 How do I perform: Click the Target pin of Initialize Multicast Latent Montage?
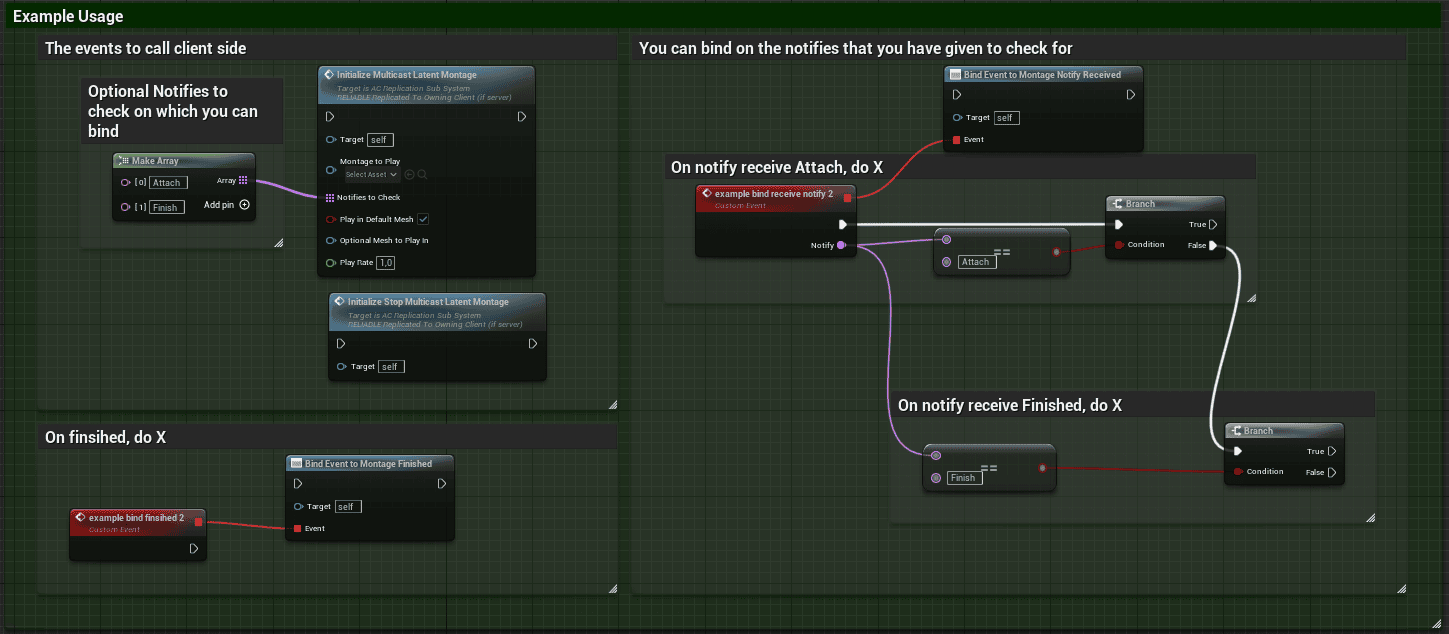[x=331, y=140]
